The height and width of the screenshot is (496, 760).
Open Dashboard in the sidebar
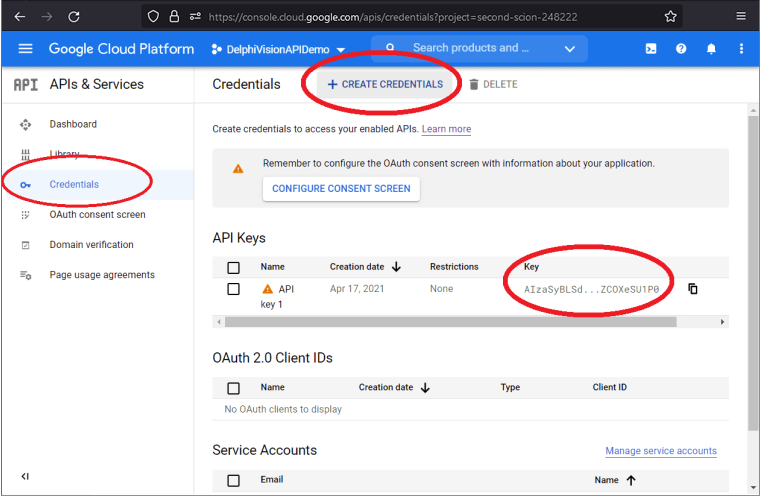coord(73,124)
